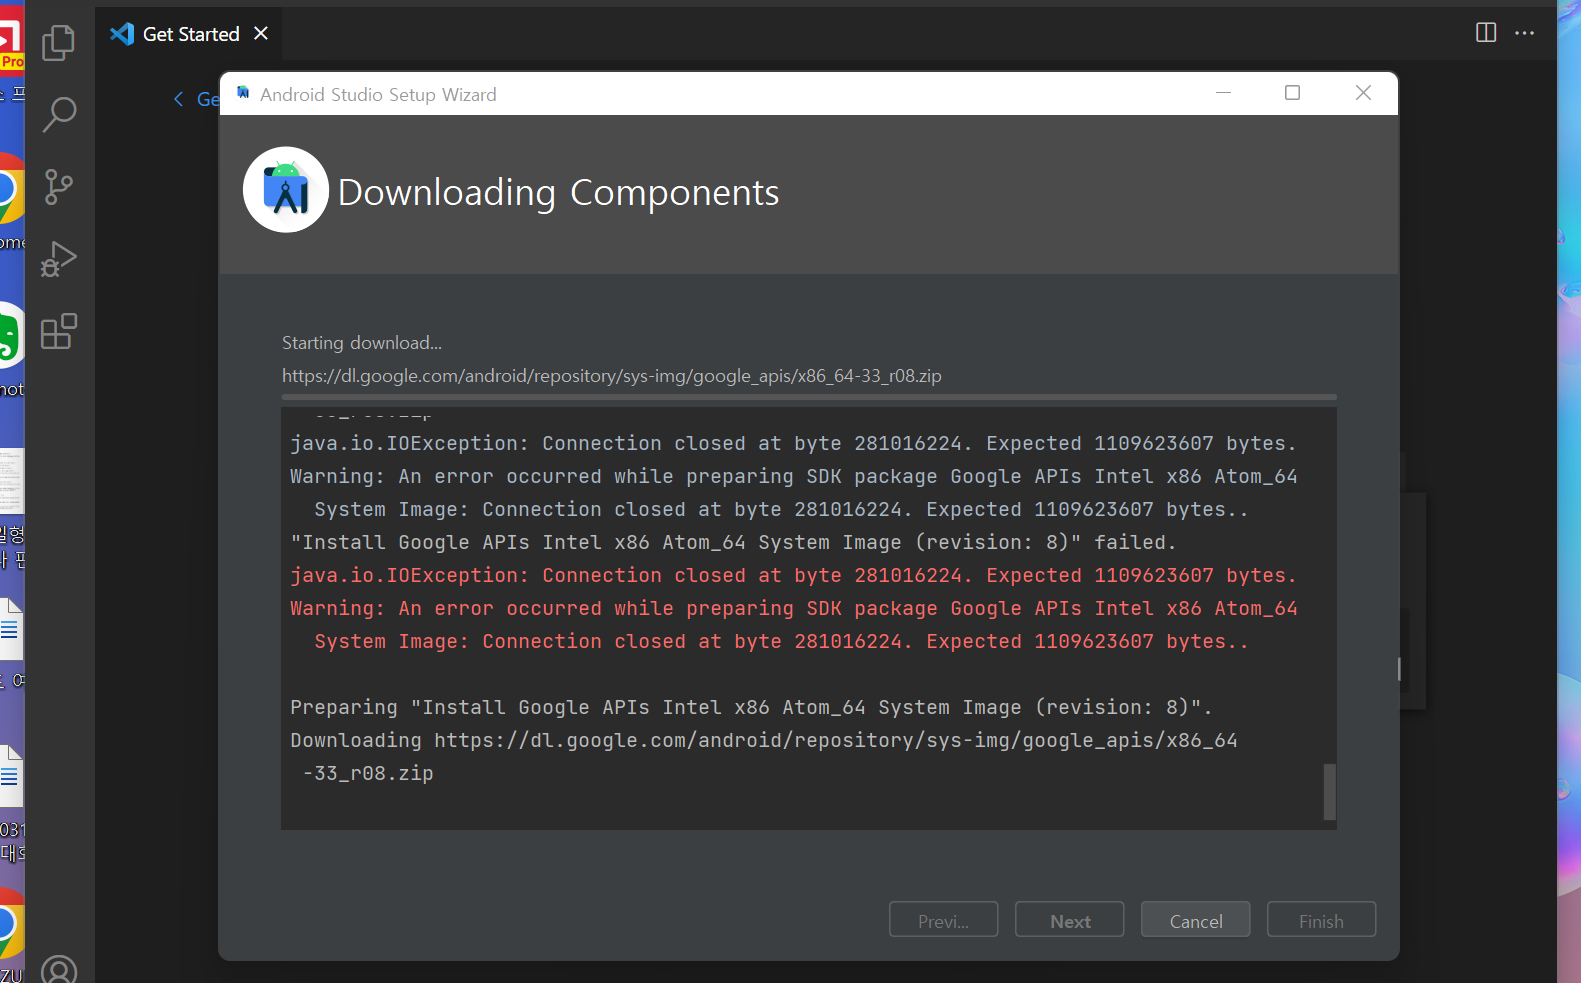The height and width of the screenshot is (983, 1581).
Task: Close the Get Started tab
Action: [261, 33]
